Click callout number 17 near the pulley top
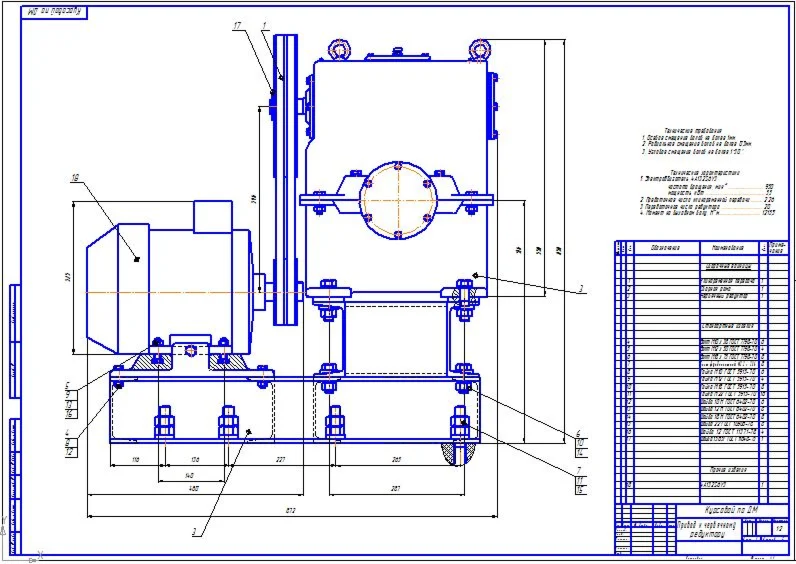Screen dimensions: 796x564 click(x=237, y=25)
